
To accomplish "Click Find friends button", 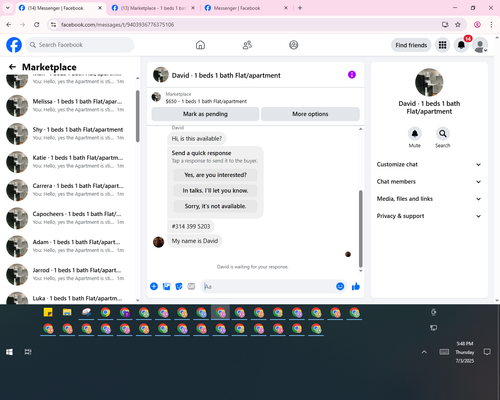I will [411, 45].
